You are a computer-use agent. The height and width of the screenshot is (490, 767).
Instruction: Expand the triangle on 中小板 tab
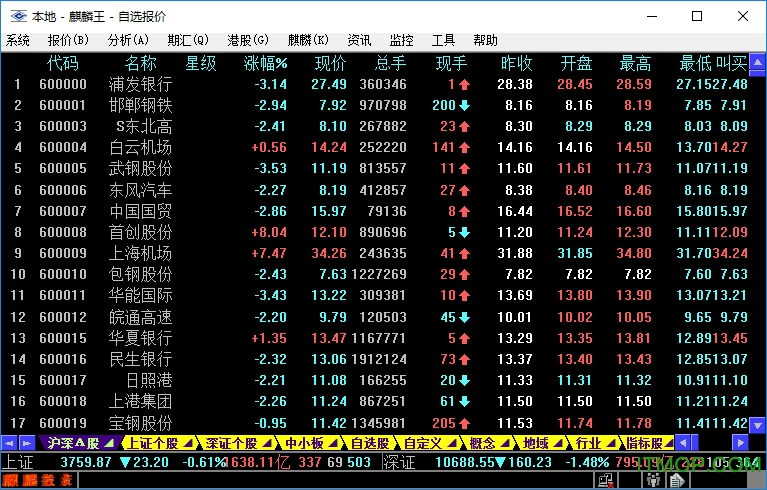pyautogui.click(x=334, y=444)
